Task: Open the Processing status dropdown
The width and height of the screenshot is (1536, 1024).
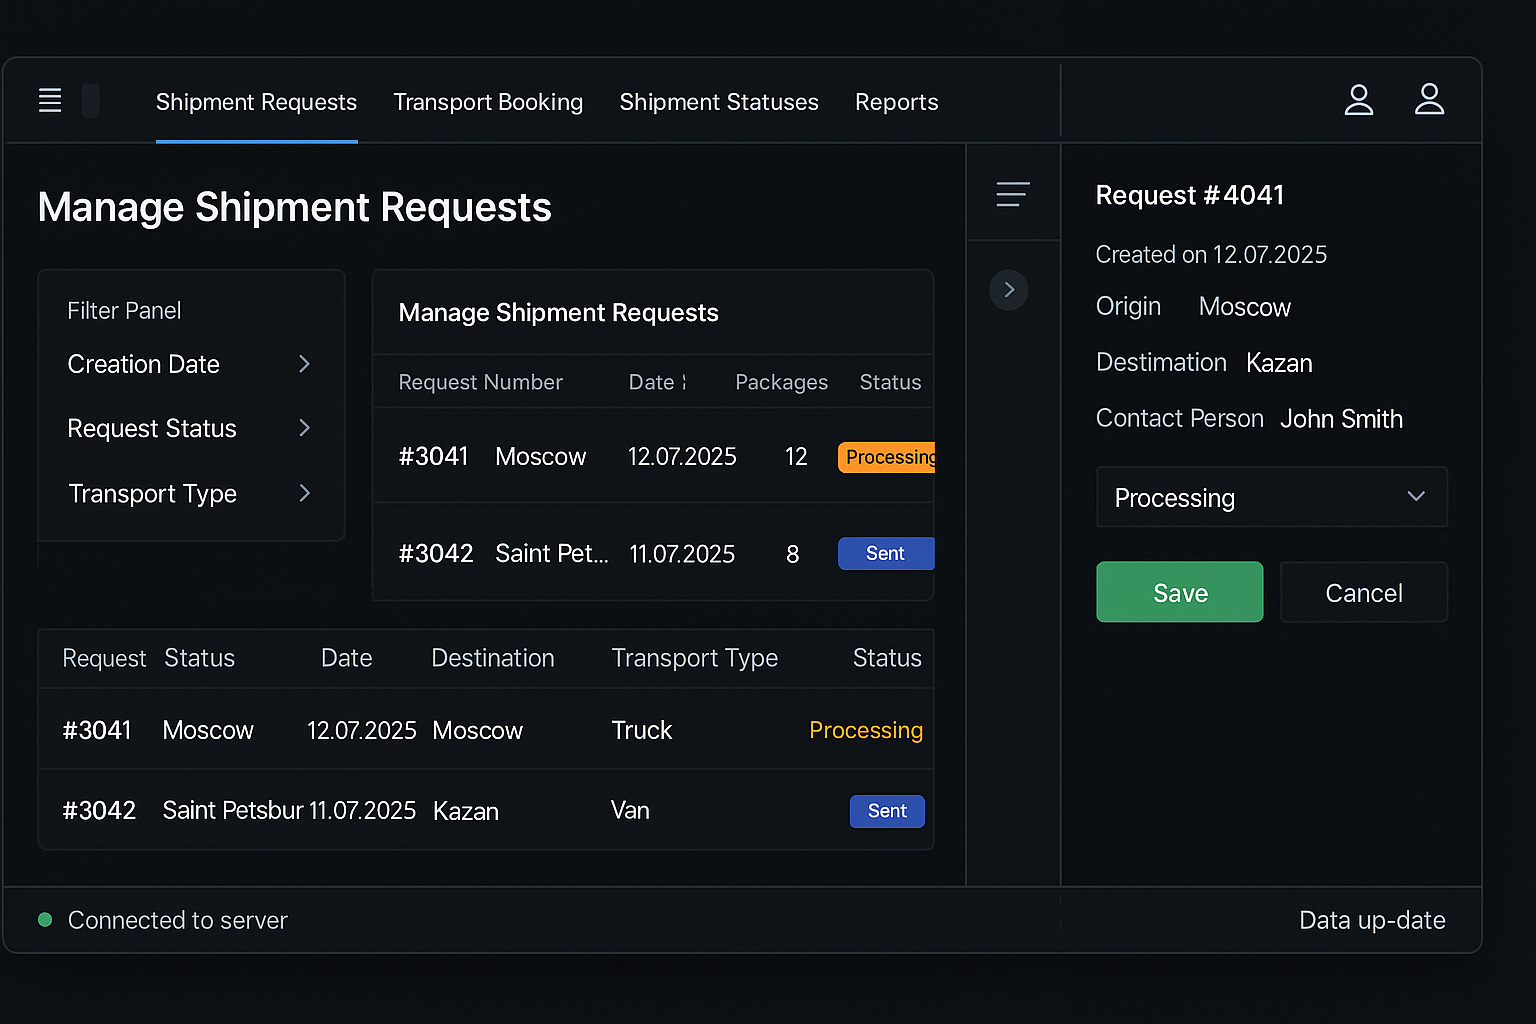Action: coord(1271,497)
